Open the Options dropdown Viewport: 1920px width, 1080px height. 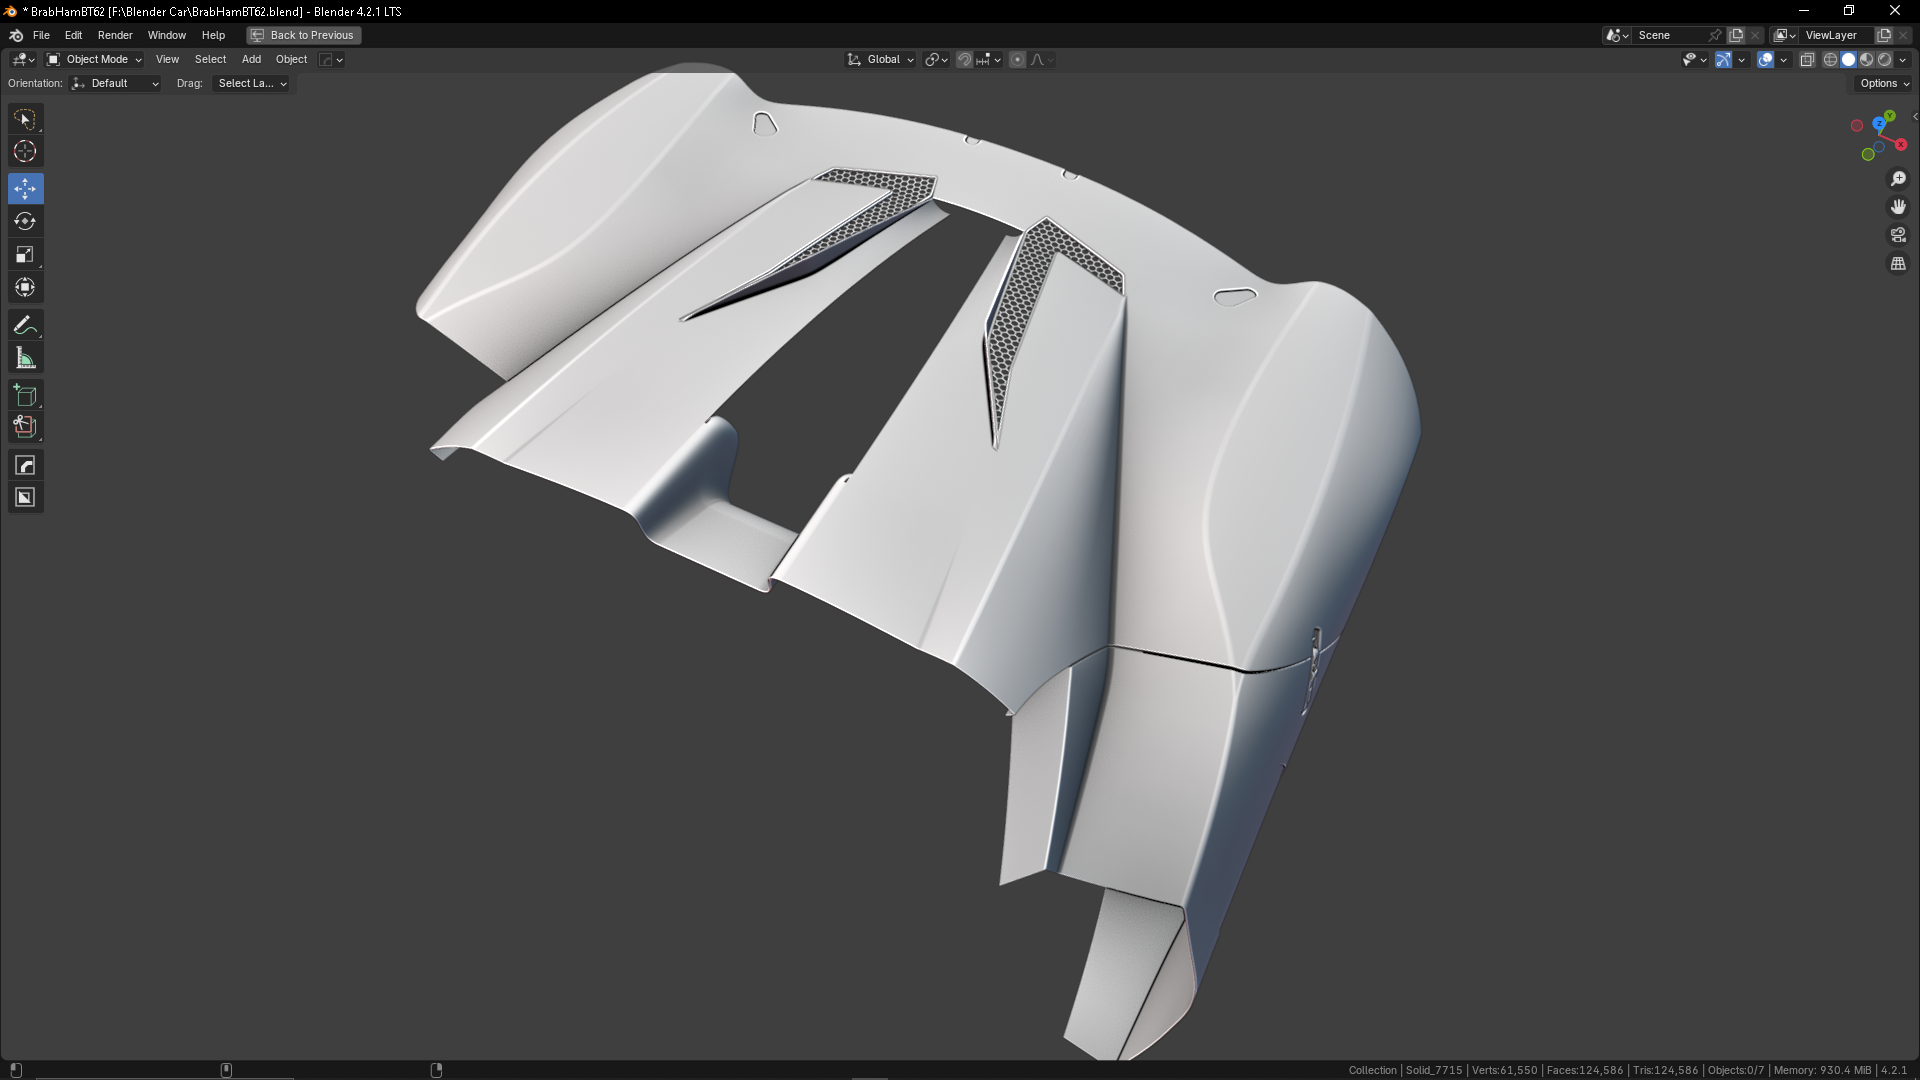coord(1884,84)
